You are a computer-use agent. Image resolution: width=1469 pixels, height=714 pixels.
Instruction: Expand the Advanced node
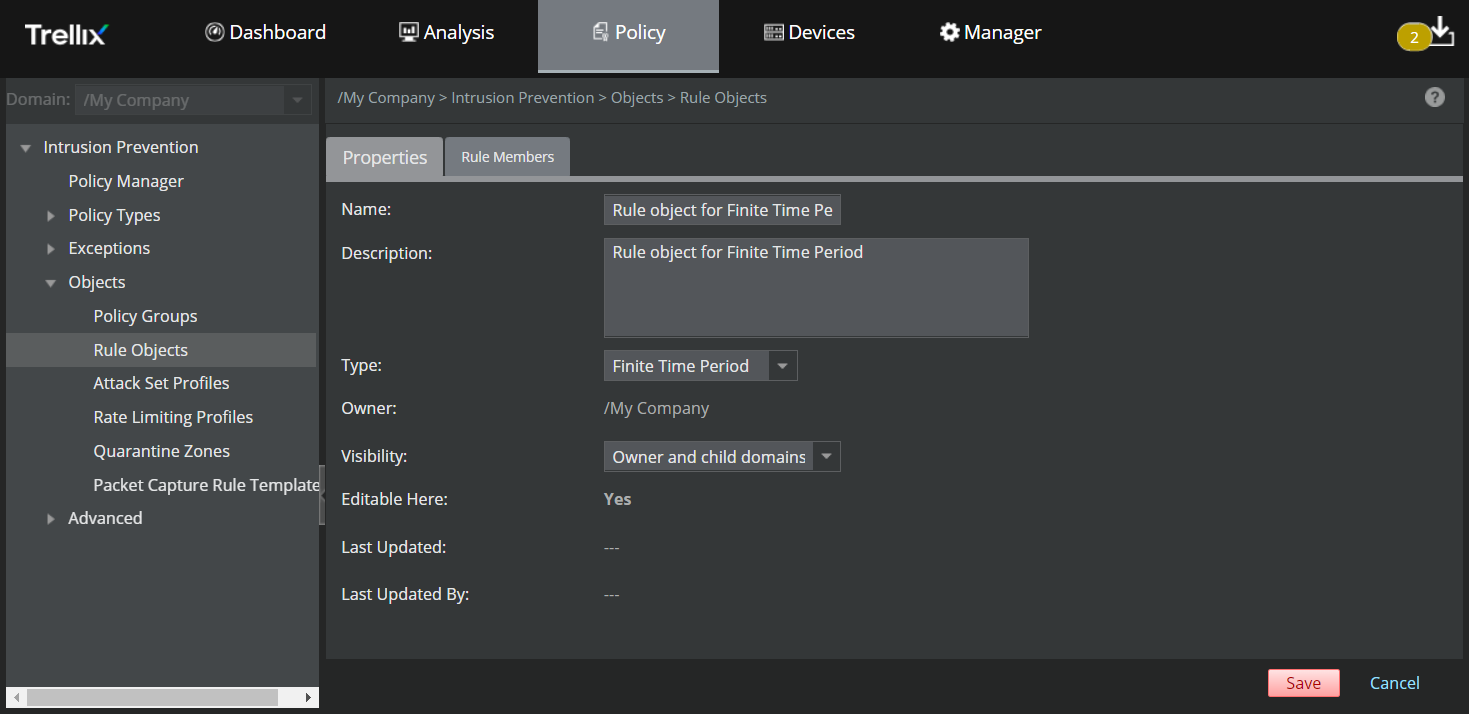click(x=51, y=519)
